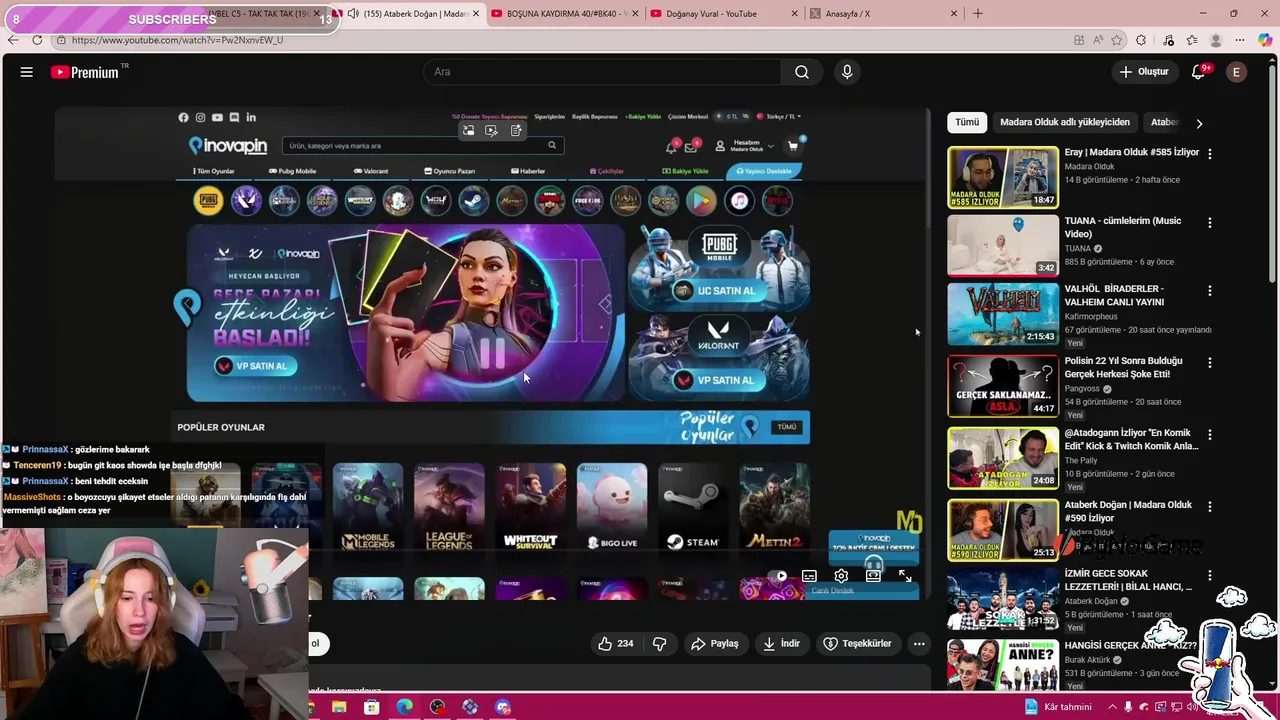1280x720 pixels.
Task: Open options for İZMİR GECE SOKAK video
Action: coord(1210,575)
